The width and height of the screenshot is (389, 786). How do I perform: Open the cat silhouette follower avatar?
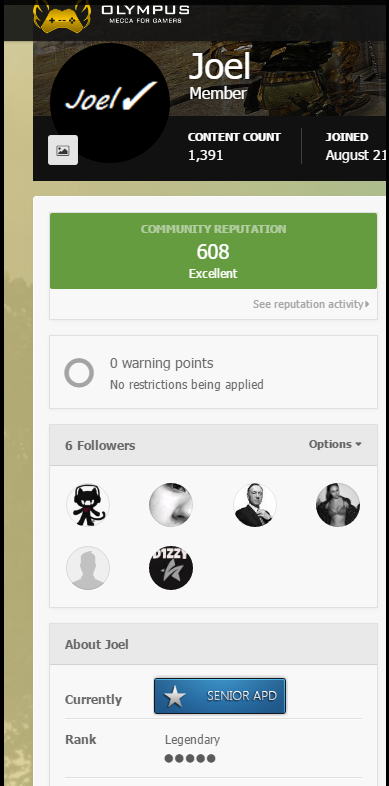tap(88, 505)
